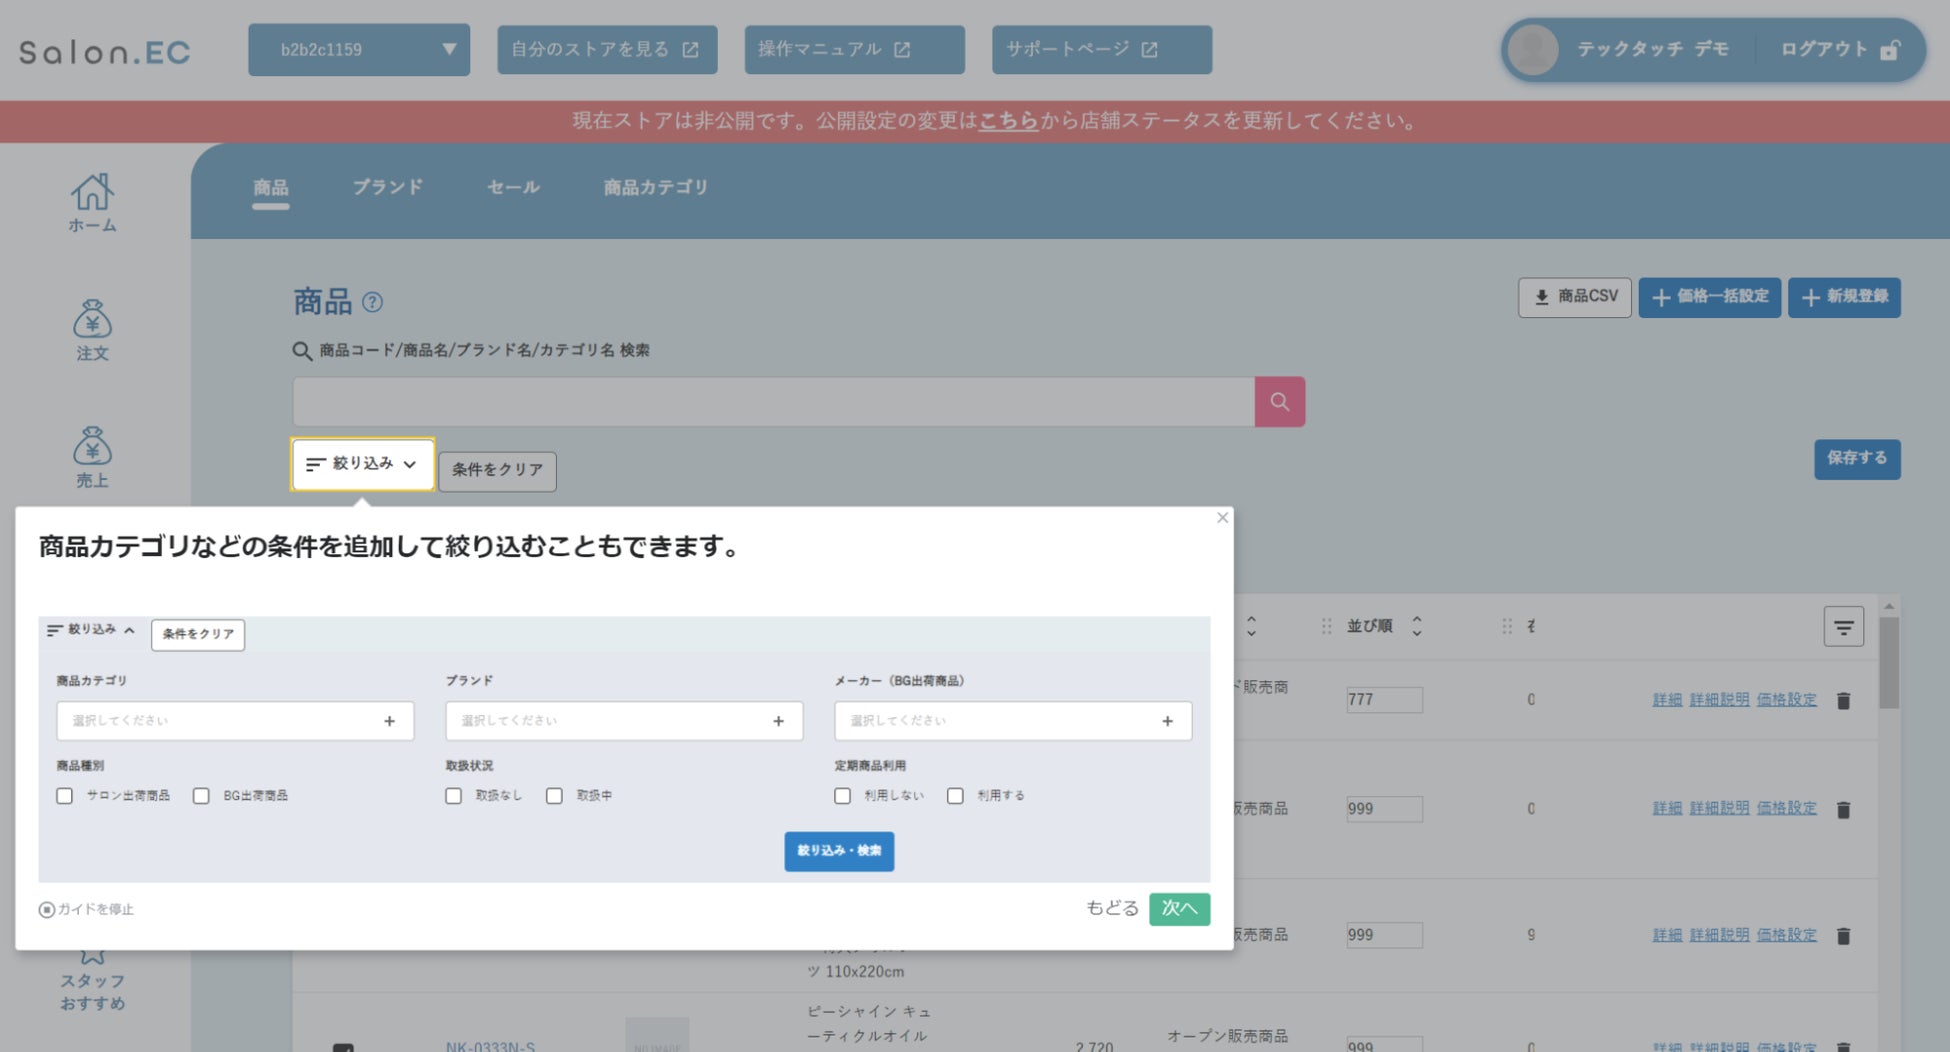Focus the product search input field
The height and width of the screenshot is (1052, 1950).
coord(774,402)
